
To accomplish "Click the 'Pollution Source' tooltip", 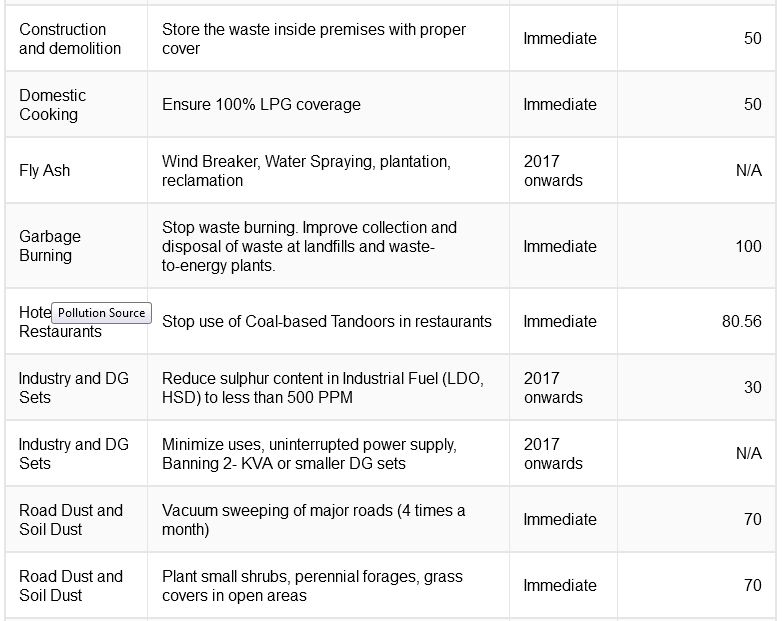I will pos(101,313).
